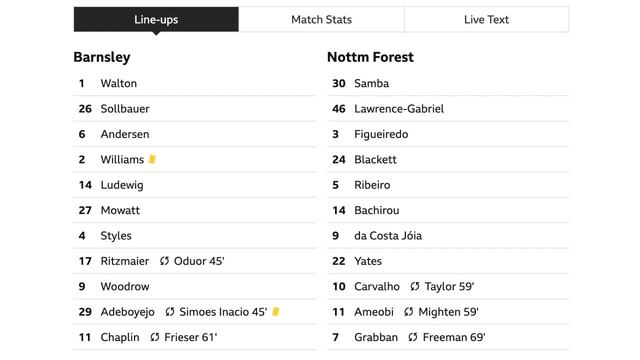
Task: Click the yellow card after Simoes Inacio 45'
Action: [x=276, y=312]
